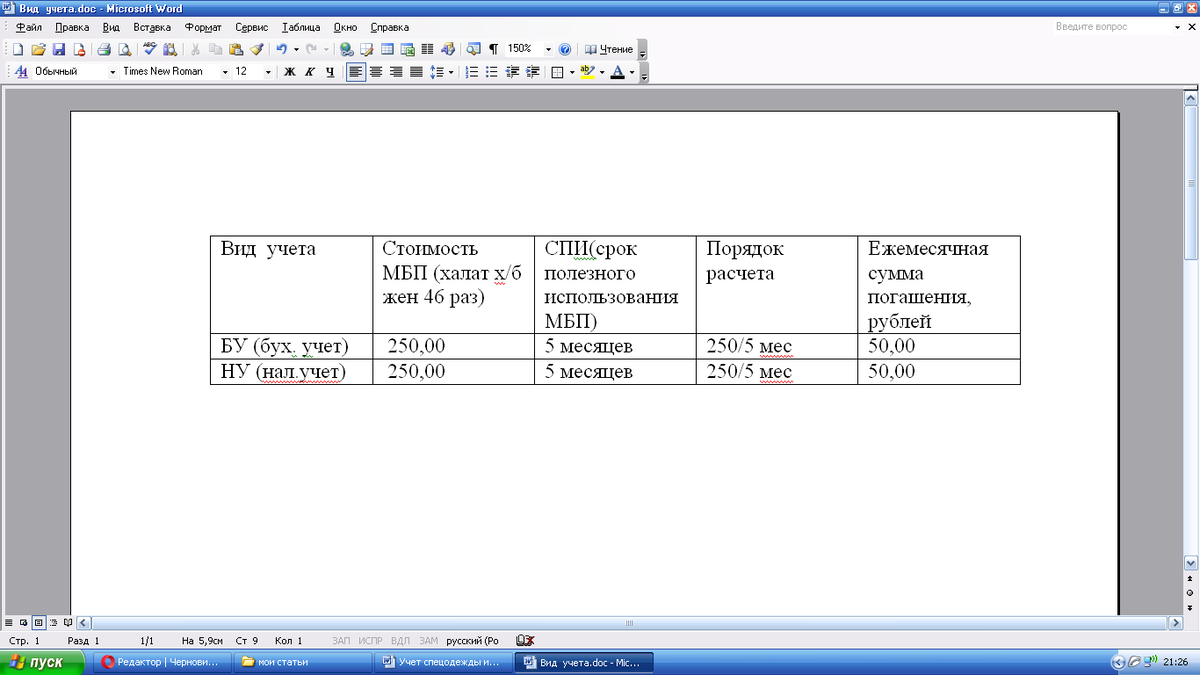The height and width of the screenshot is (675, 1200).
Task: Show the Drawing toolbar
Action: [447, 49]
